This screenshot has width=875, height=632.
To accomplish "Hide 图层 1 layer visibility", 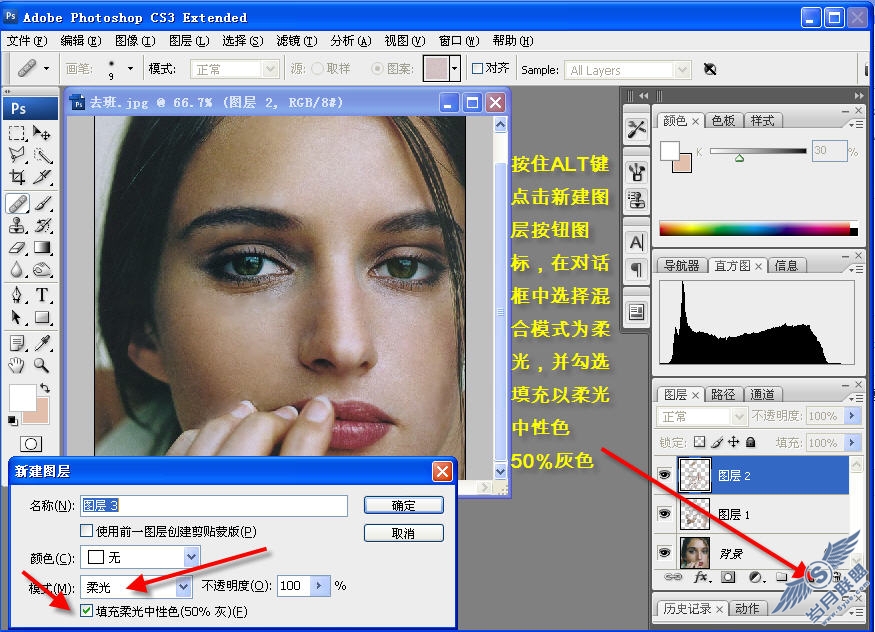I will coord(664,513).
